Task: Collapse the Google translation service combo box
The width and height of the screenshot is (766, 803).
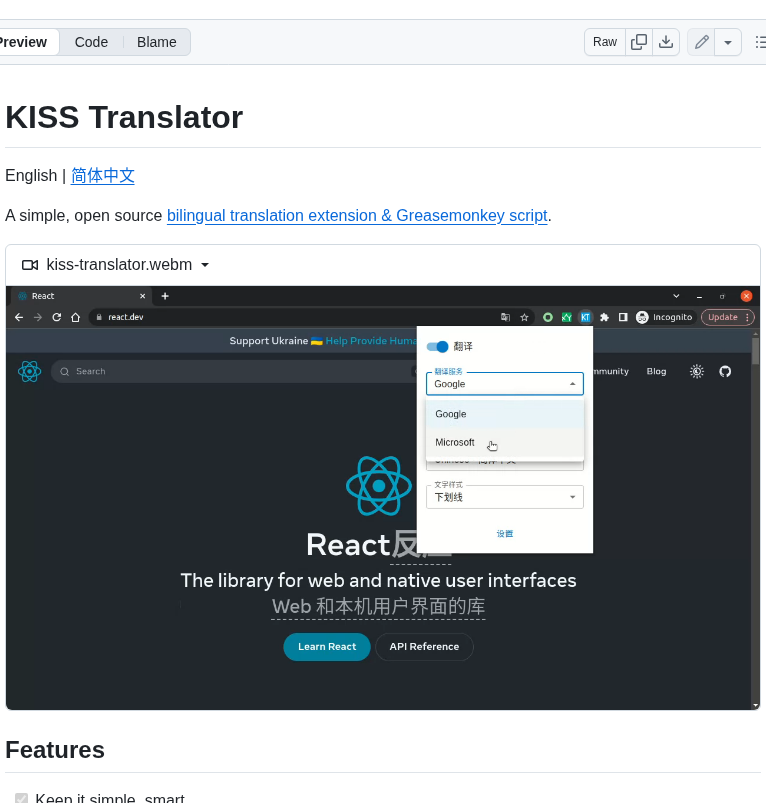Action: tap(505, 384)
